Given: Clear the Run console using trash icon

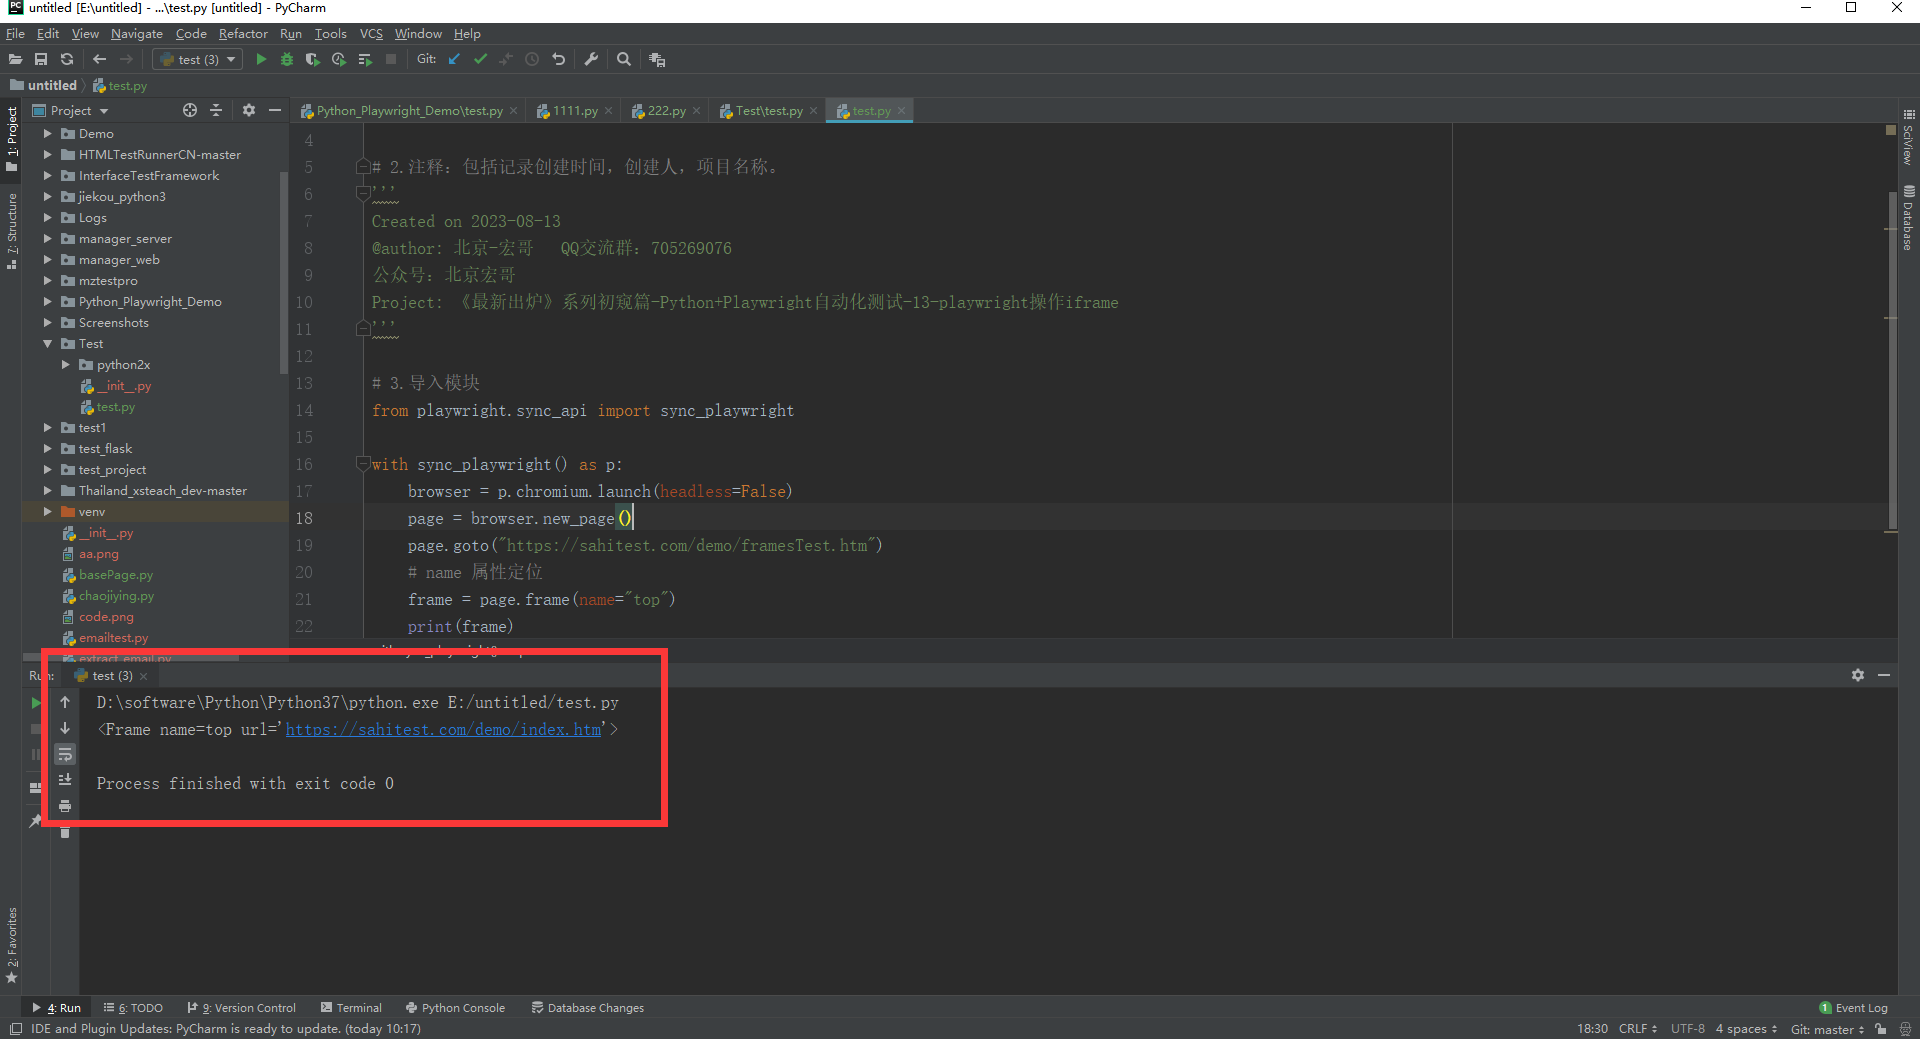Looking at the screenshot, I should tap(65, 833).
